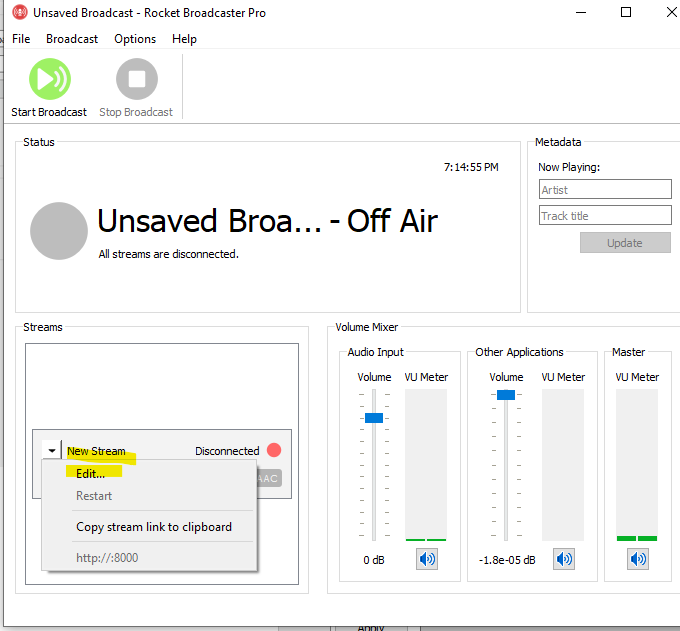Image resolution: width=680 pixels, height=631 pixels.
Task: Click the Disconnected status text
Action: 227,451
